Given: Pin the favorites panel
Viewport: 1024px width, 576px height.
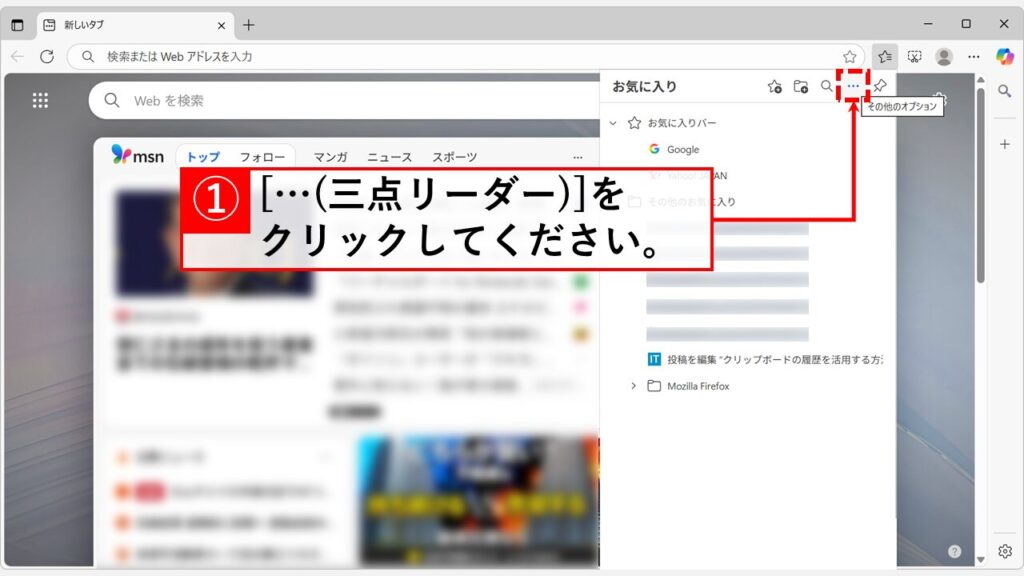Looking at the screenshot, I should click(x=880, y=86).
